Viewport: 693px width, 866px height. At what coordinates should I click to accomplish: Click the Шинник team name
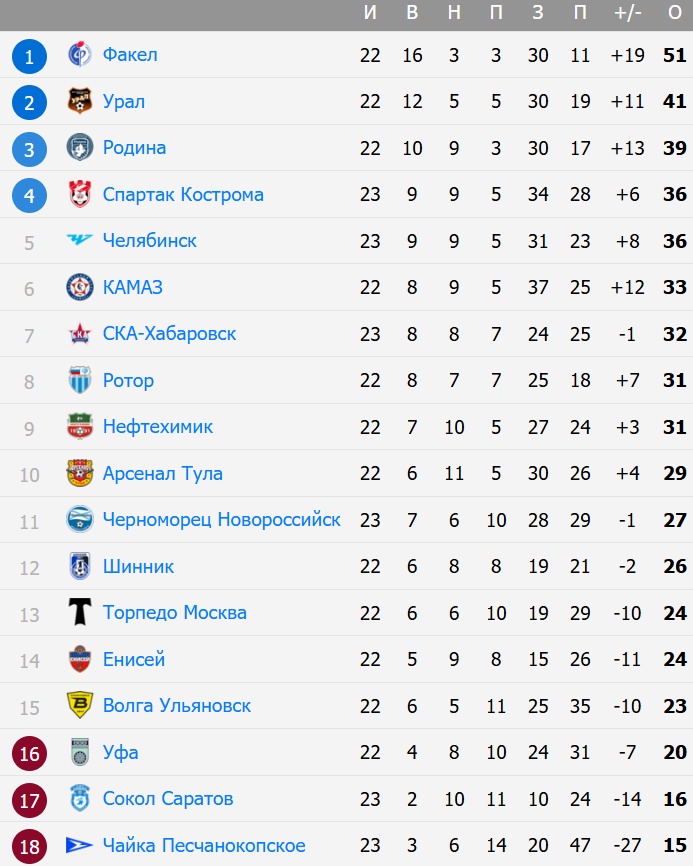[138, 566]
